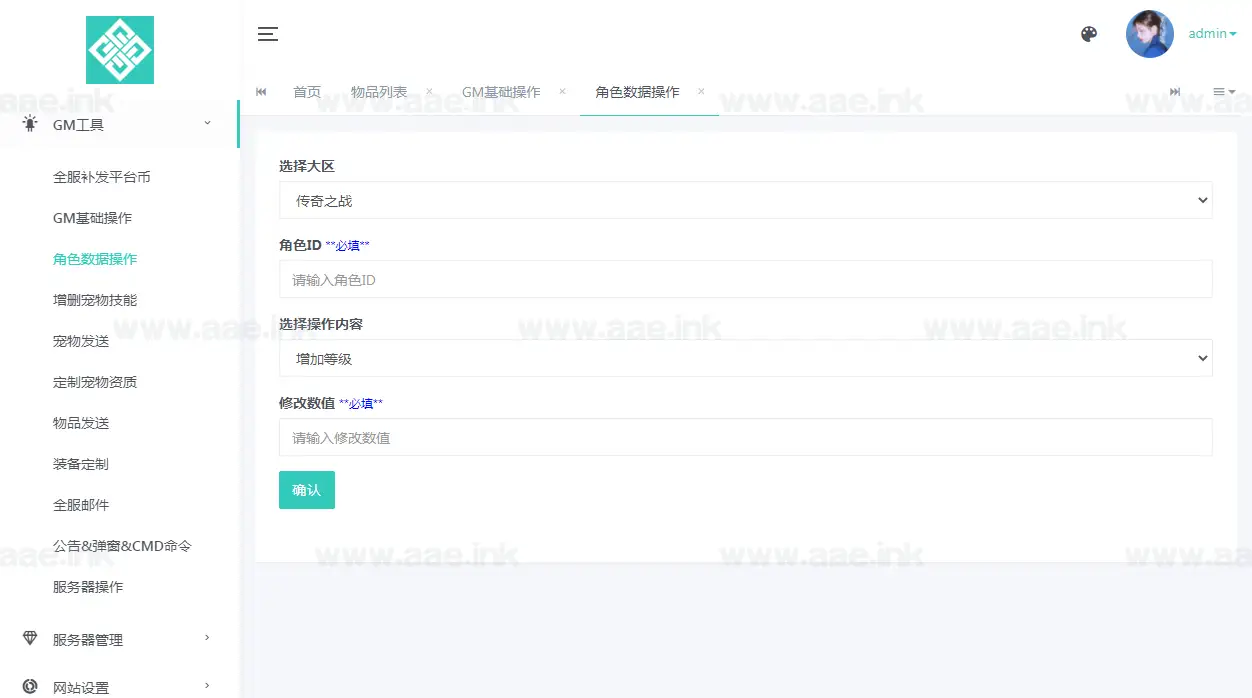Jump tabs backward with rewind icon
The height and width of the screenshot is (698, 1252).
[261, 92]
